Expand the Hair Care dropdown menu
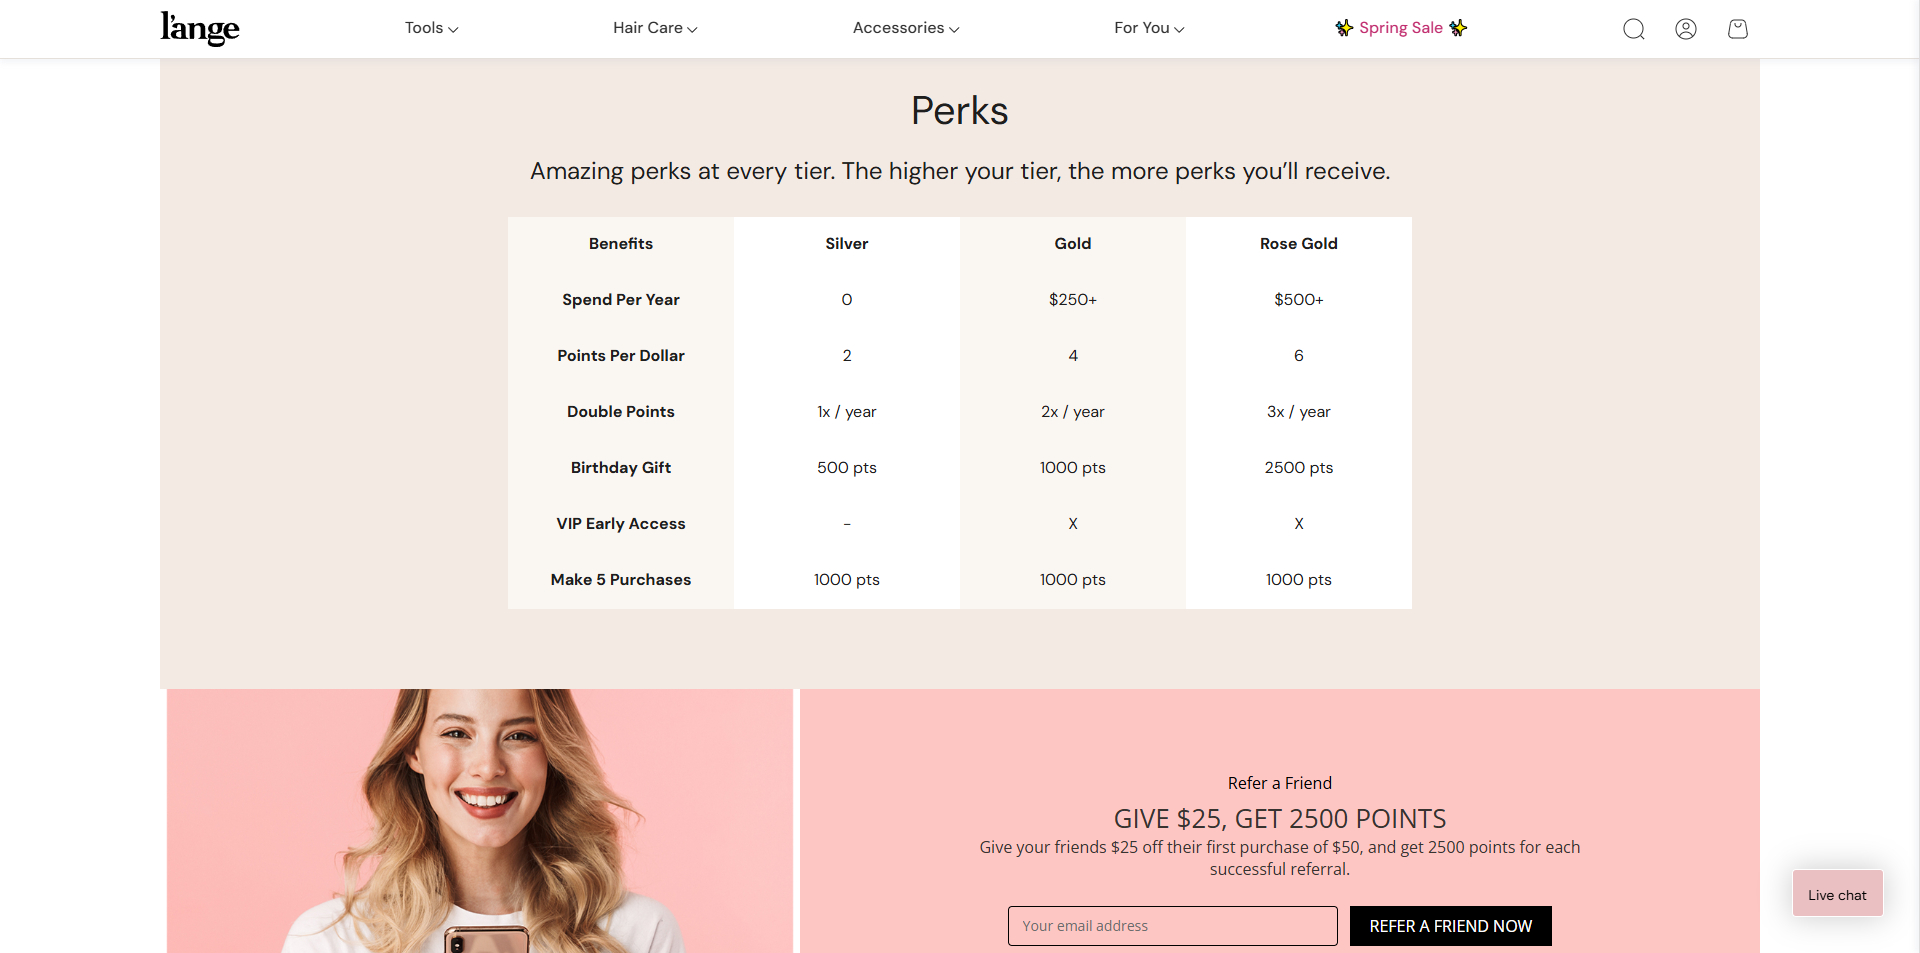This screenshot has width=1920, height=953. (x=655, y=28)
